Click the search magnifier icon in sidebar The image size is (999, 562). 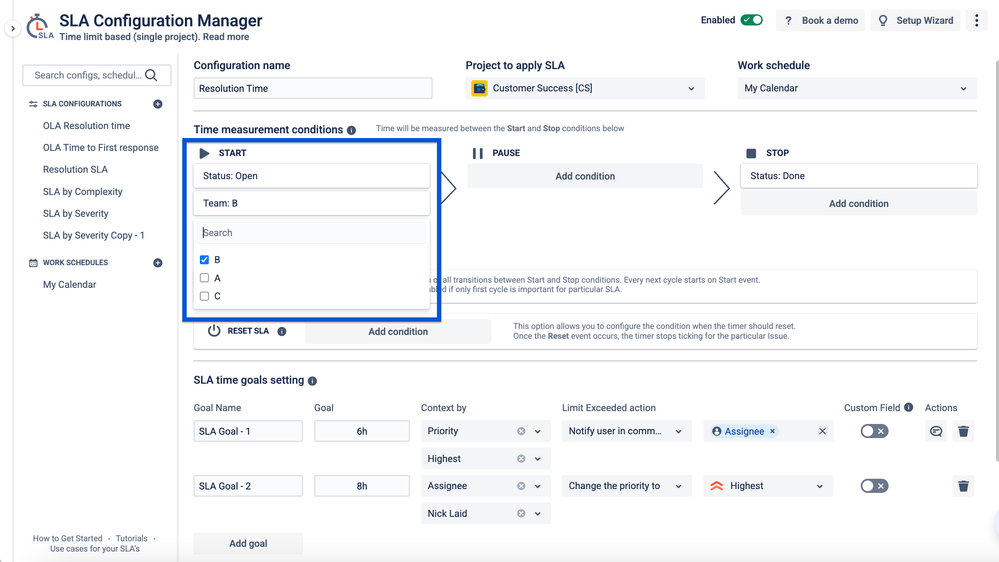tap(151, 75)
